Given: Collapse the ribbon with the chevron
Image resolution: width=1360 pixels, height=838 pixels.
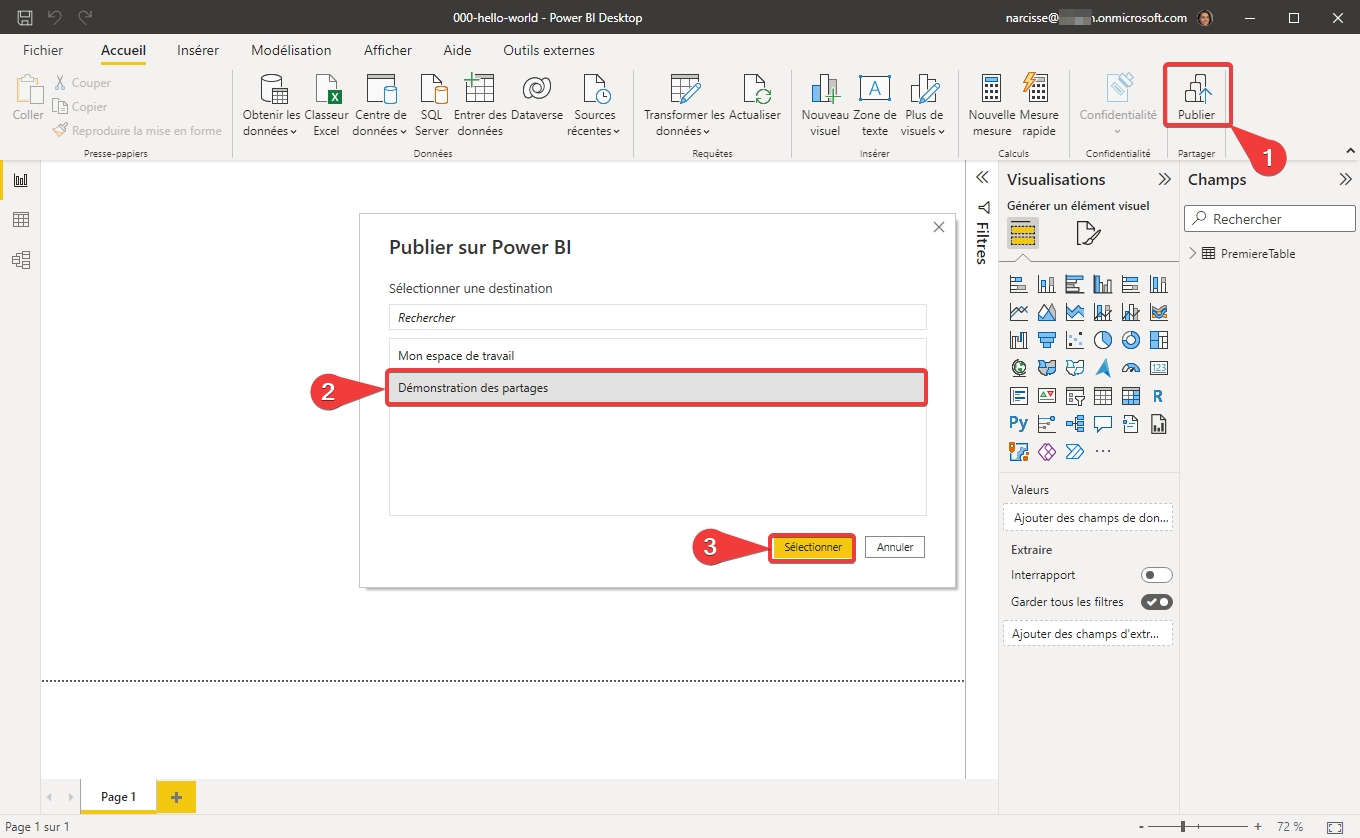Looking at the screenshot, I should click(x=1350, y=151).
